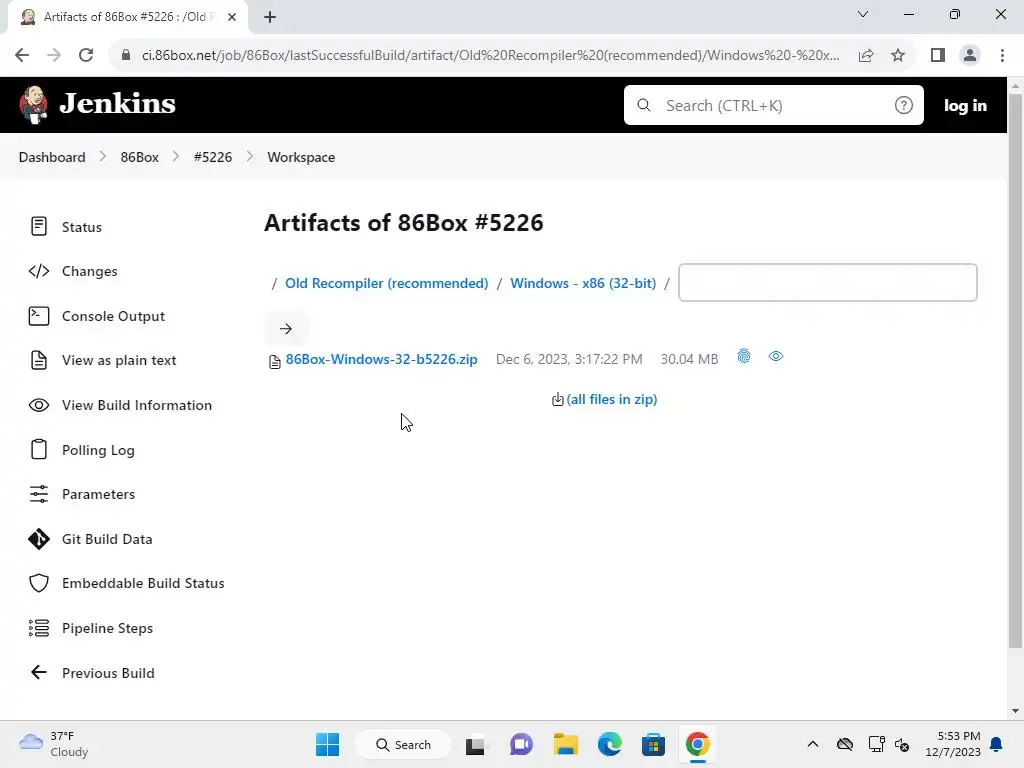Bookmark this page with the star

coord(898,56)
